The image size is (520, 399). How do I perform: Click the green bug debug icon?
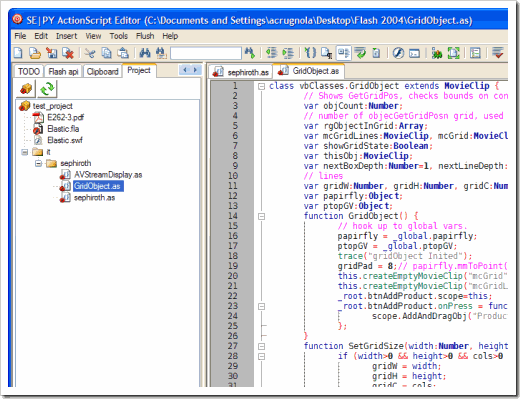pyautogui.click(x=436, y=53)
